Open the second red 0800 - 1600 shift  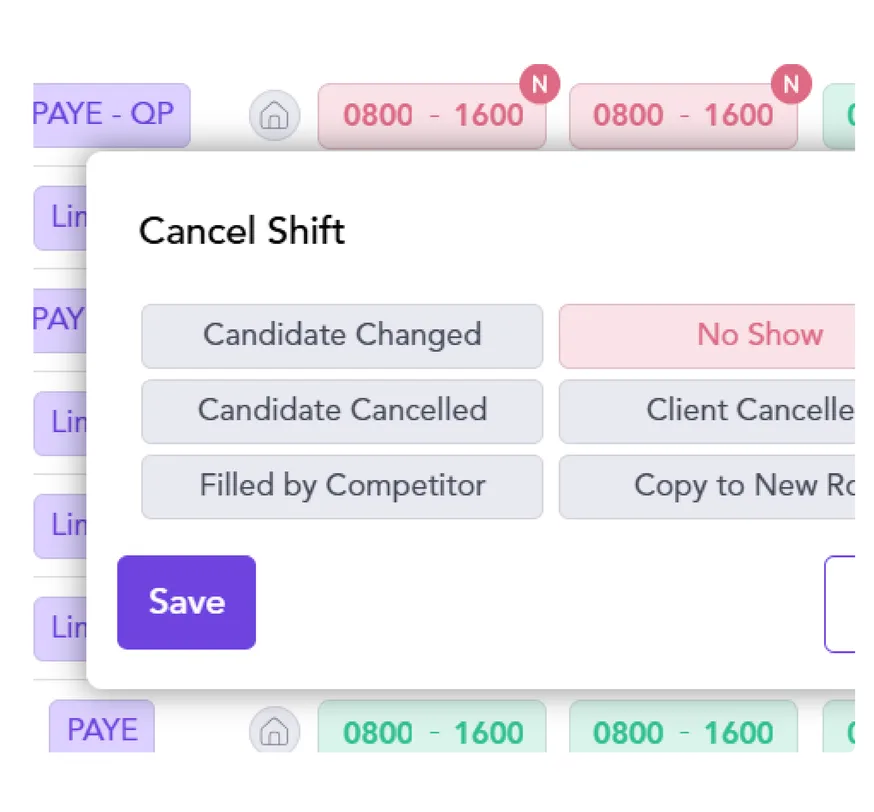683,116
